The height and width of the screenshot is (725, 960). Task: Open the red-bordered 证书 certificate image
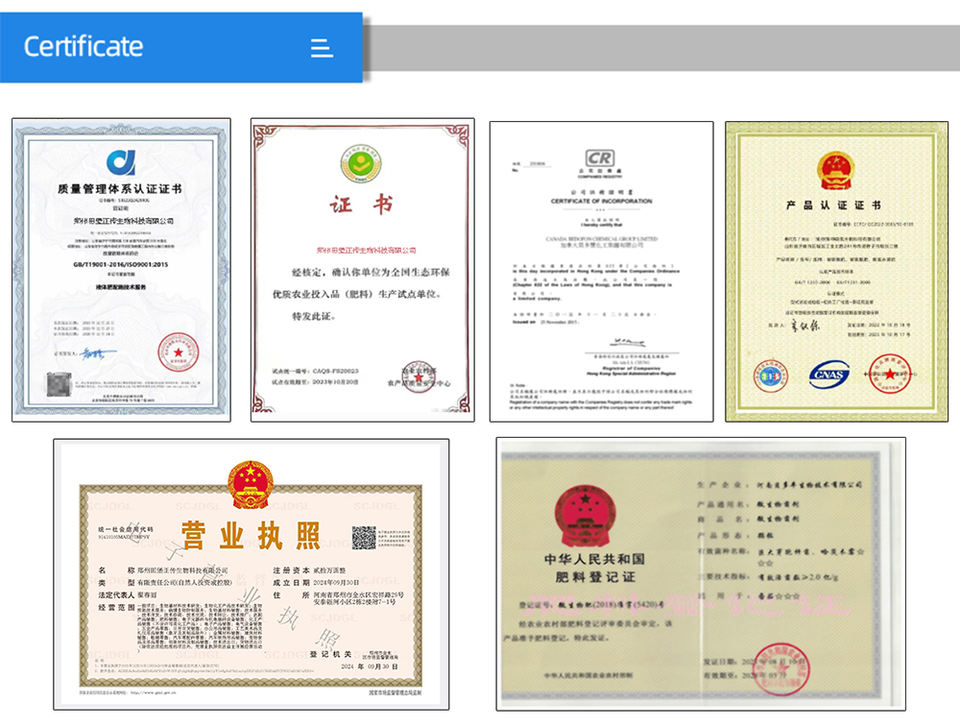pyautogui.click(x=362, y=270)
